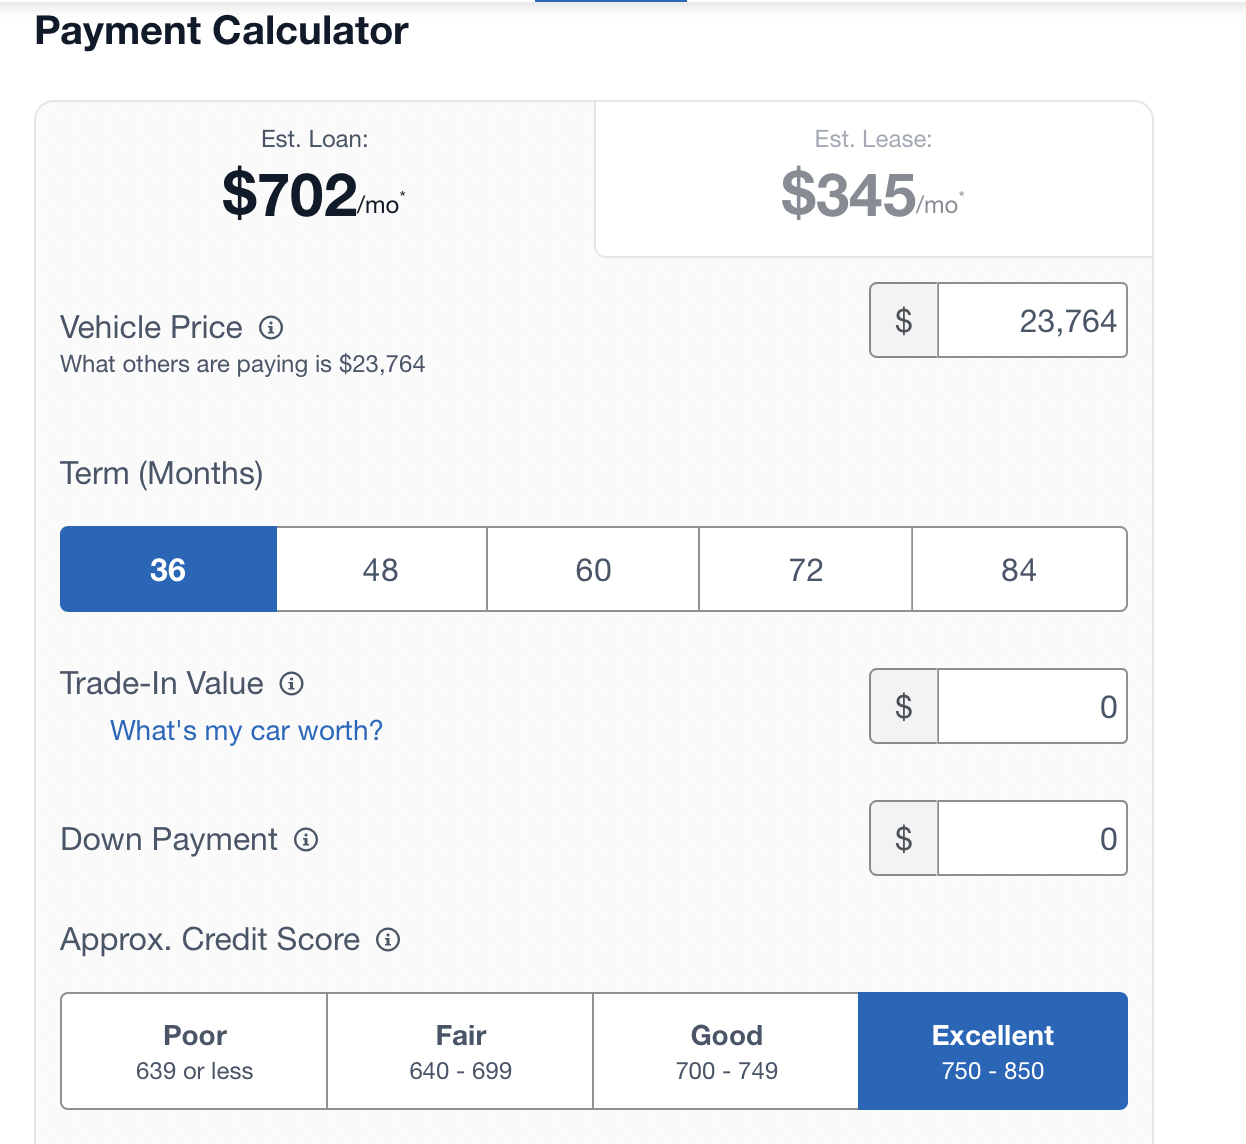
Task: Set loan term to 72 months
Action: [805, 570]
